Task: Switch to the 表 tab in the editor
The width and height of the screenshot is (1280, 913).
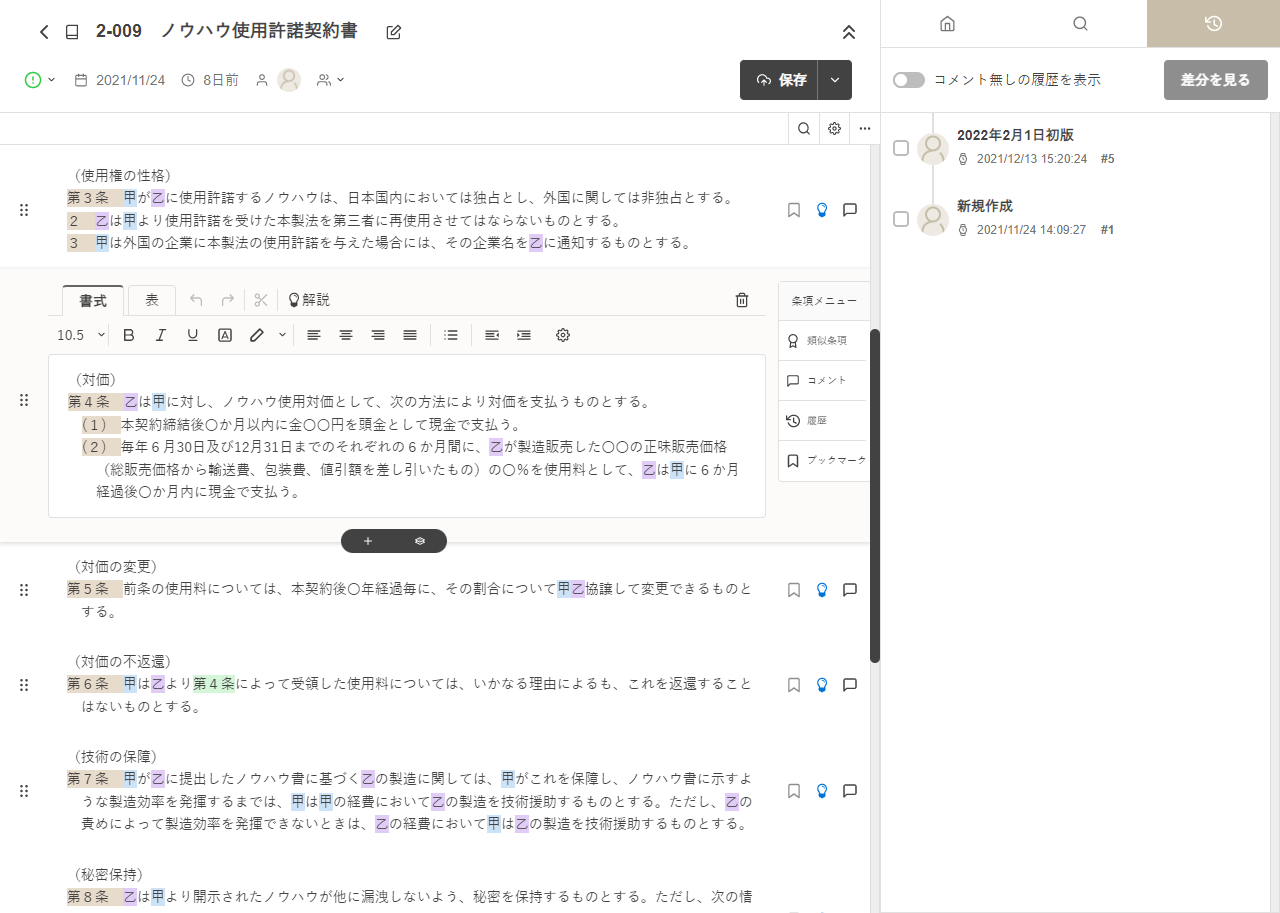Action: (x=151, y=299)
